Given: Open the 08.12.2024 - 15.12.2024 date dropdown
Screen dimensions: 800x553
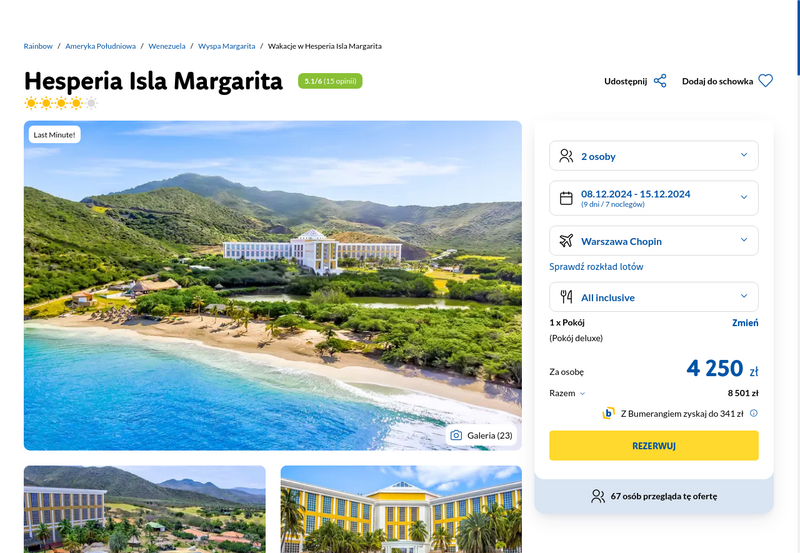Looking at the screenshot, I should tap(654, 198).
